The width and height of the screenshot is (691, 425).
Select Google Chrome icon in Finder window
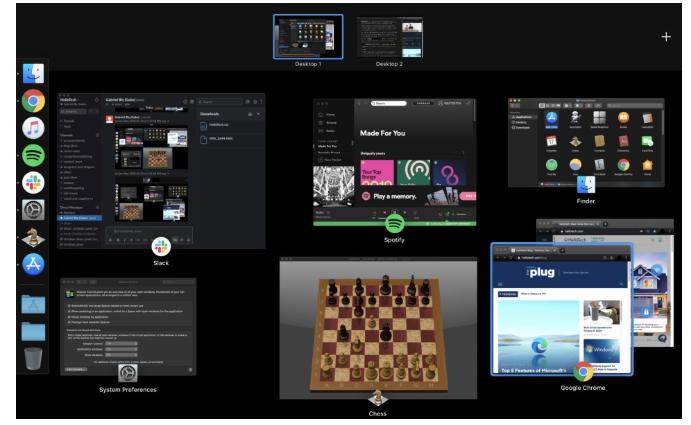623,165
